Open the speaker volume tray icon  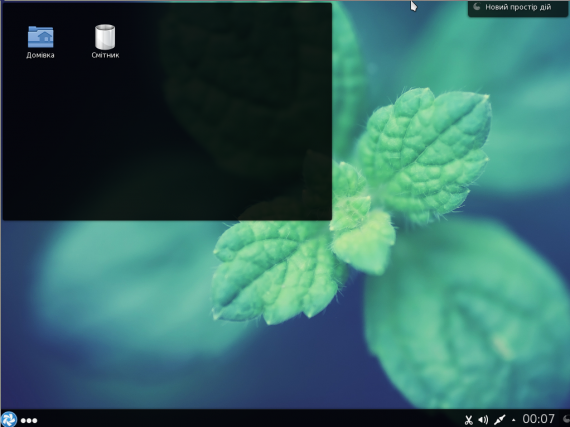point(483,420)
